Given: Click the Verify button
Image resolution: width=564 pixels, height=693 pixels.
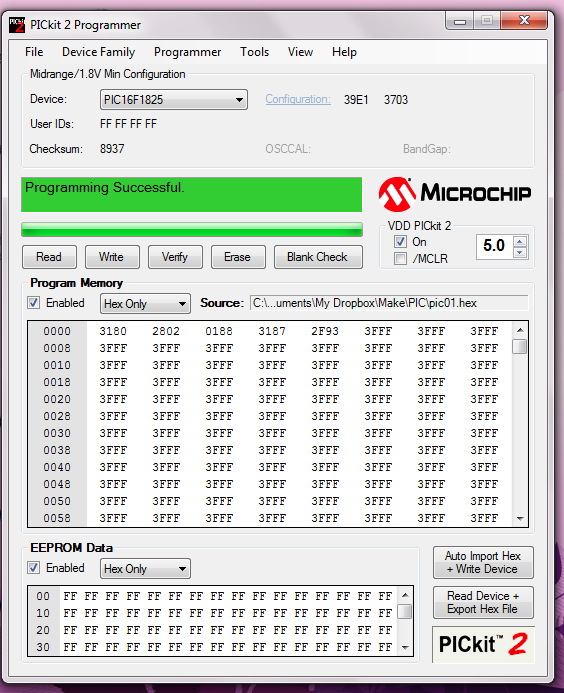Looking at the screenshot, I should click(x=175, y=257).
